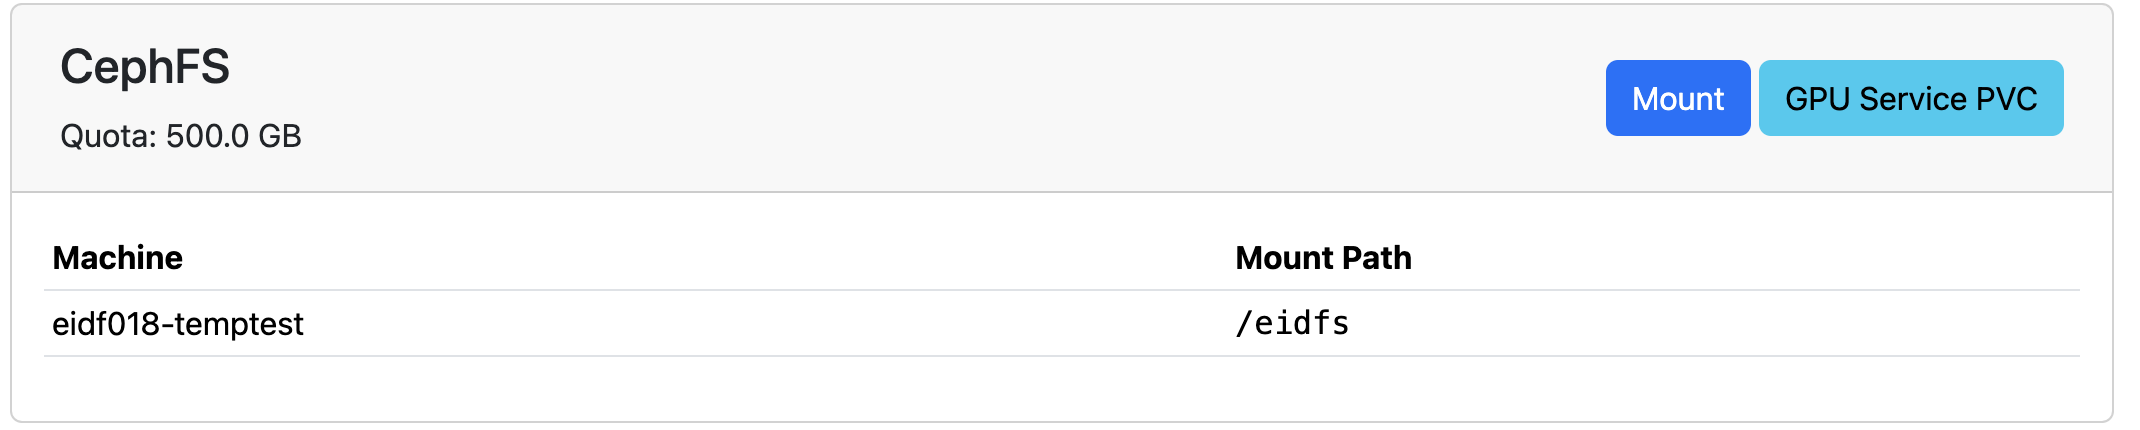Image resolution: width=2140 pixels, height=430 pixels.
Task: Select the CephFS heading text
Action: pyautogui.click(x=145, y=67)
